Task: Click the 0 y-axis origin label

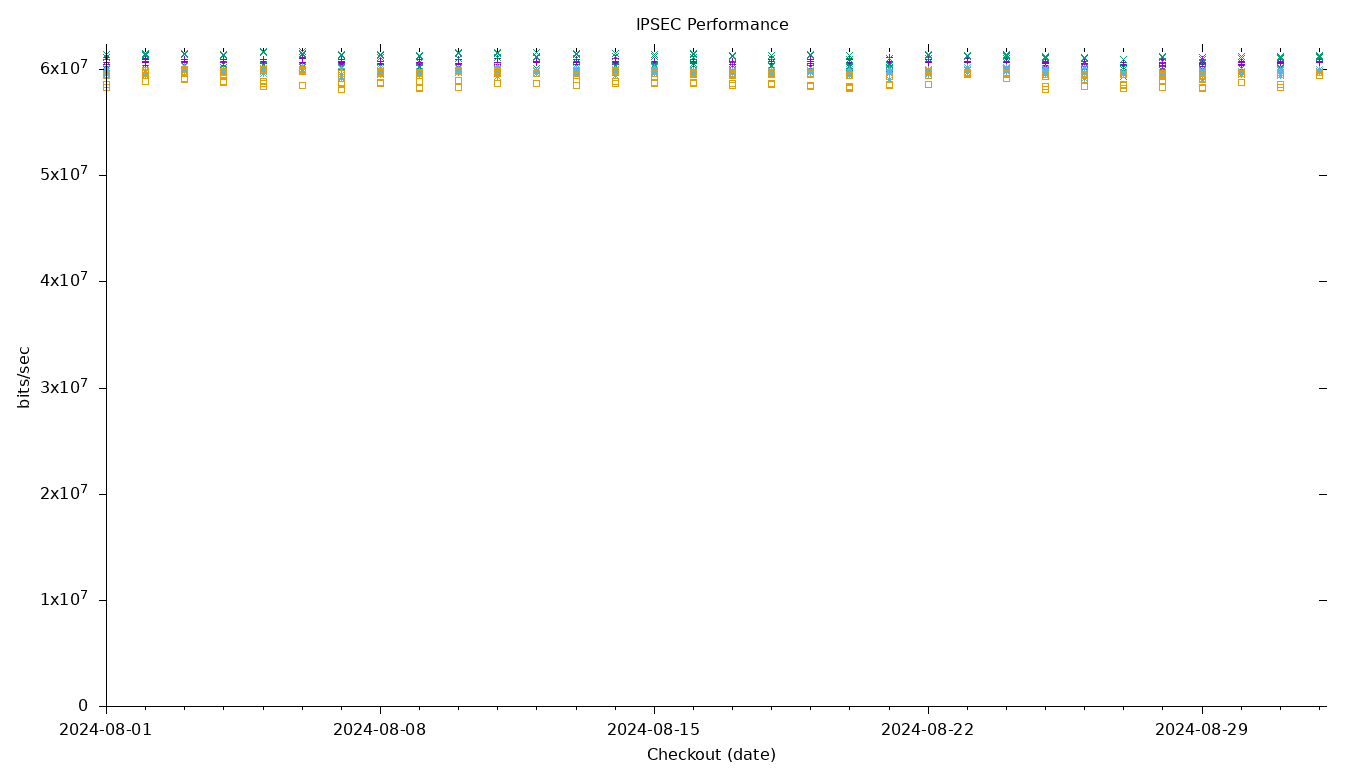Action: click(84, 706)
